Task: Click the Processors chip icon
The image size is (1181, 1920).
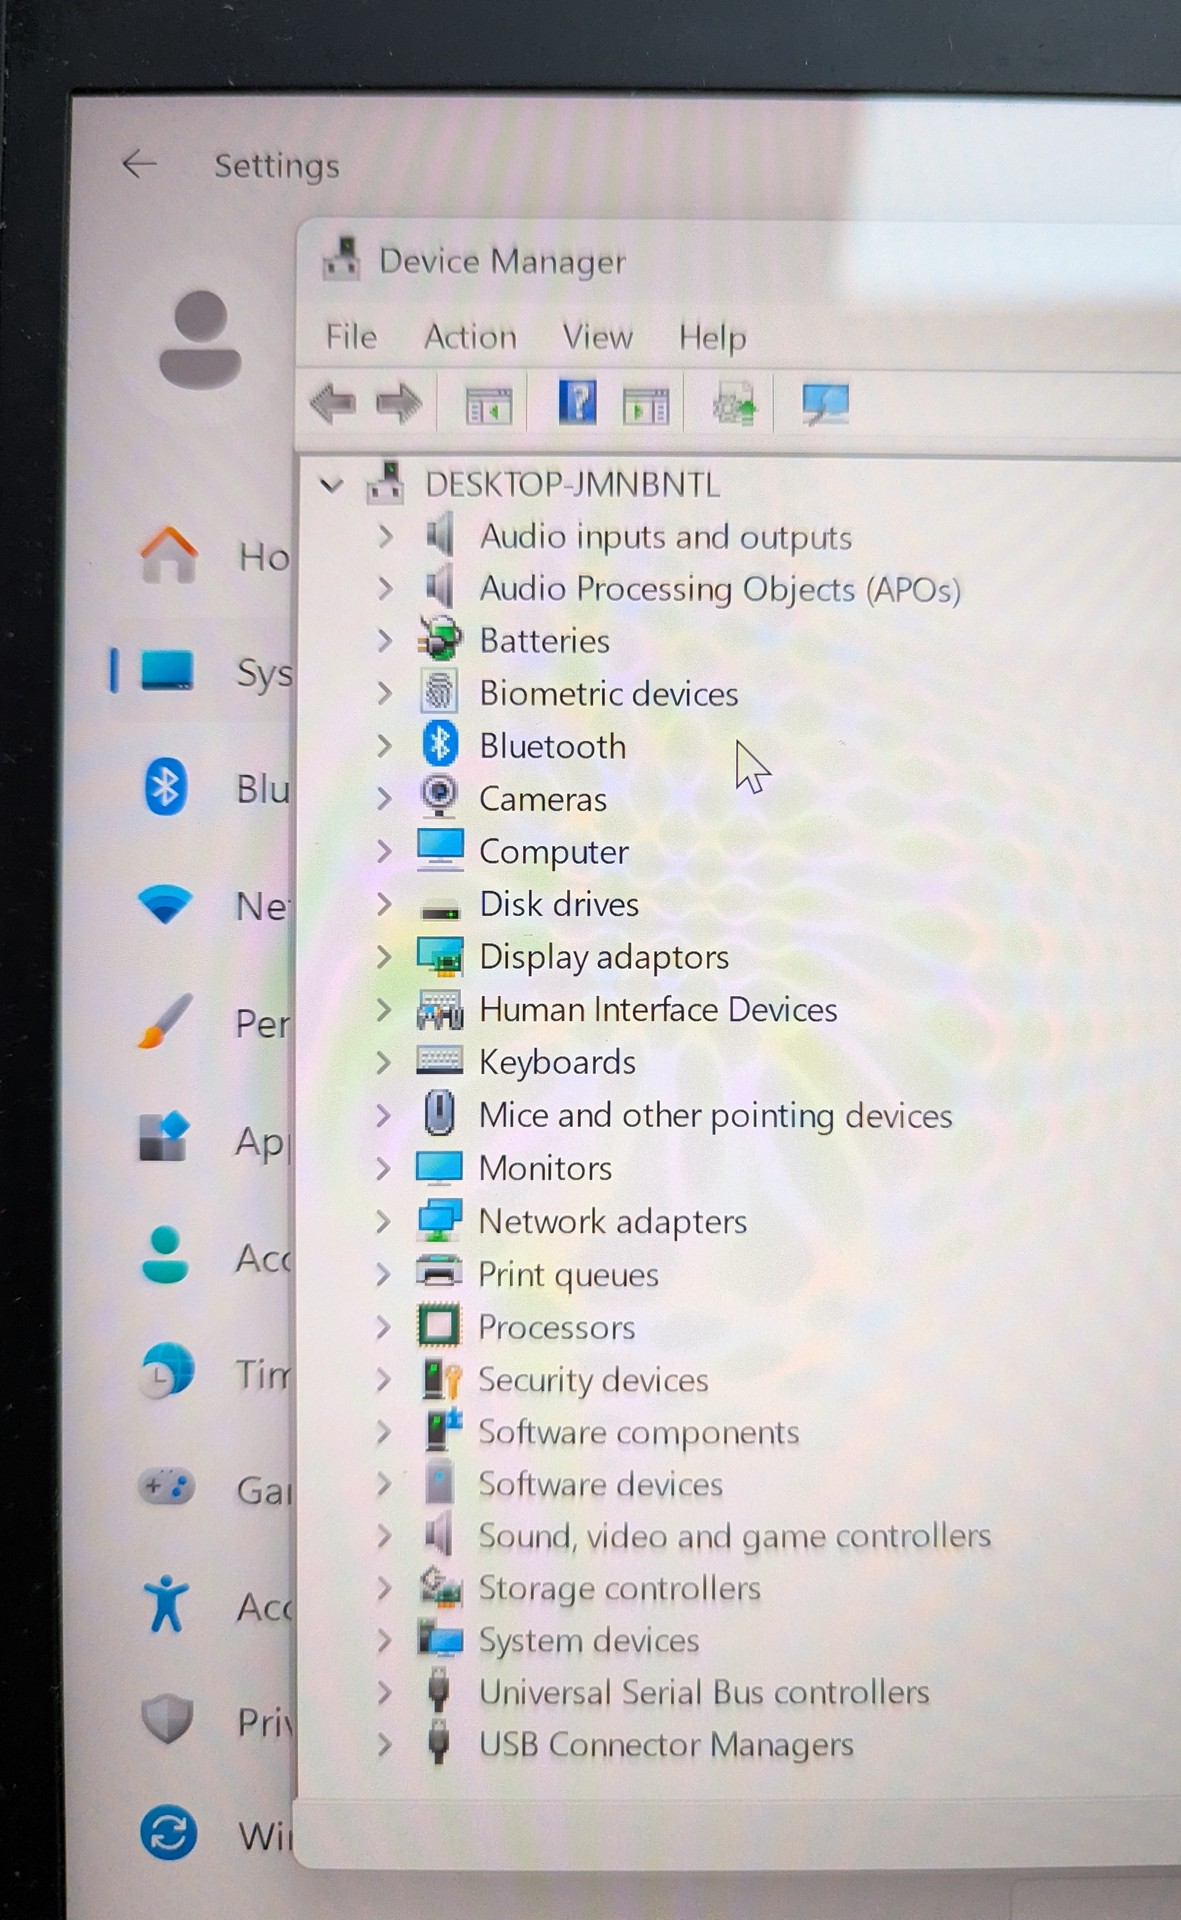Action: [x=439, y=1326]
